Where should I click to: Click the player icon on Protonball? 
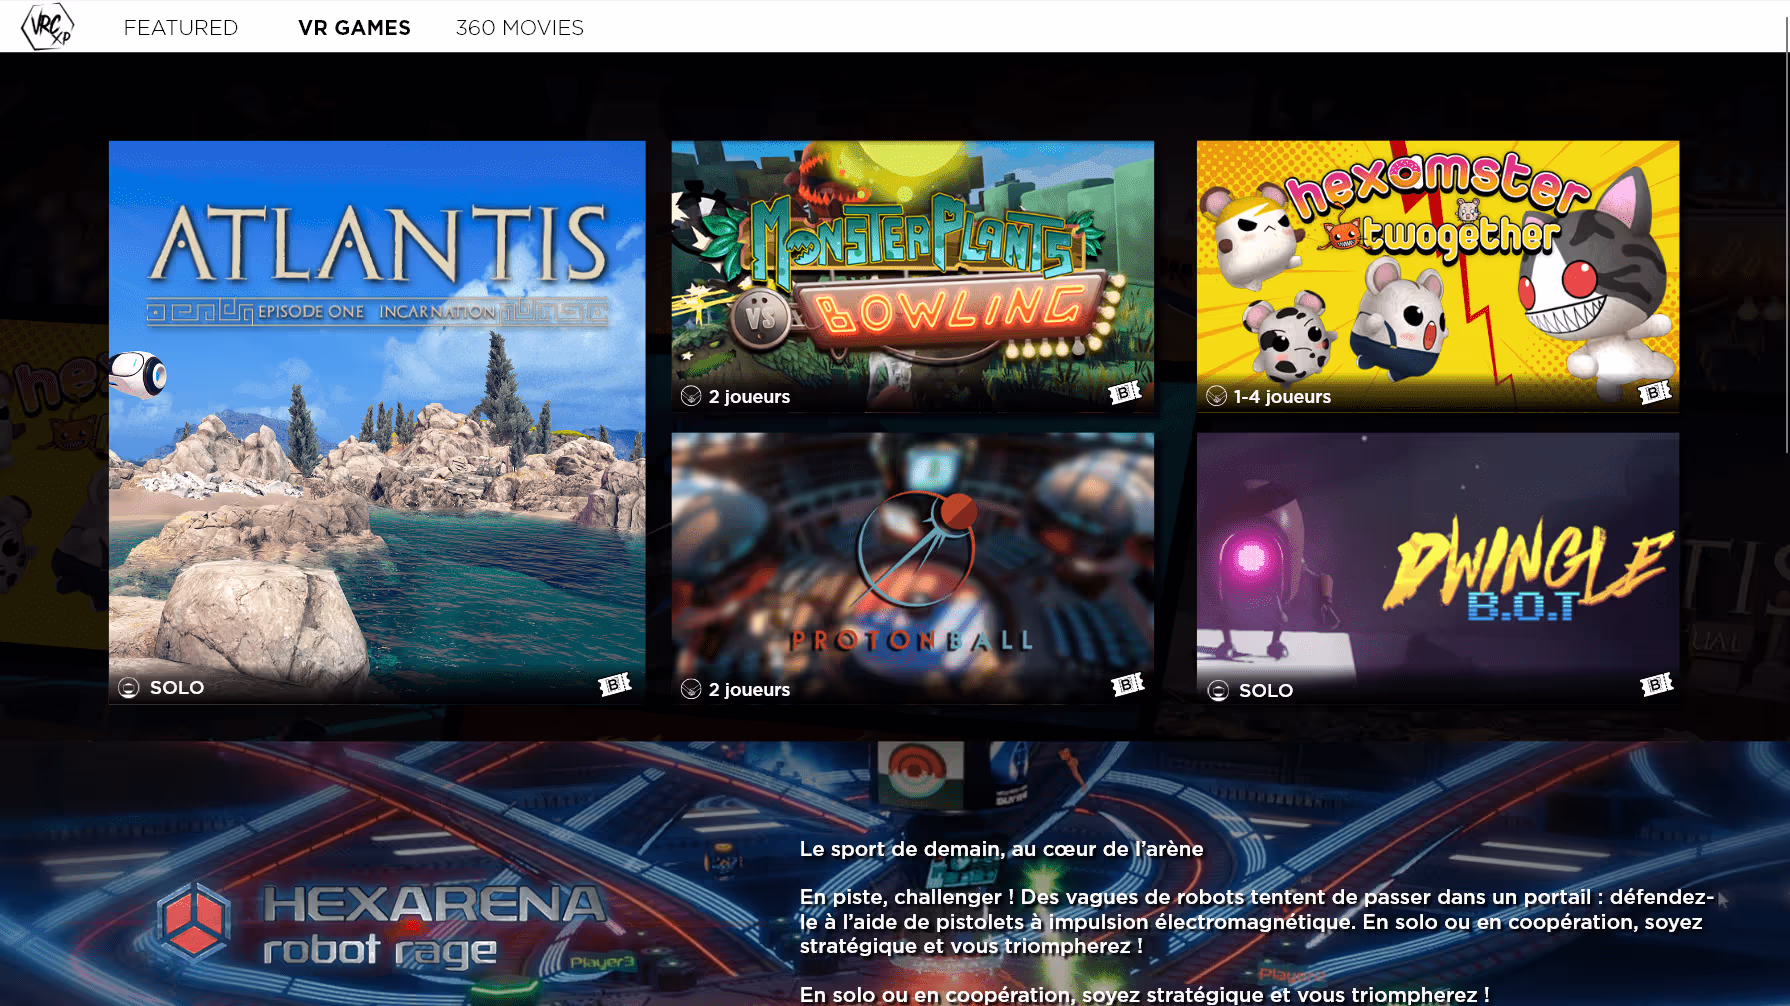coord(691,689)
